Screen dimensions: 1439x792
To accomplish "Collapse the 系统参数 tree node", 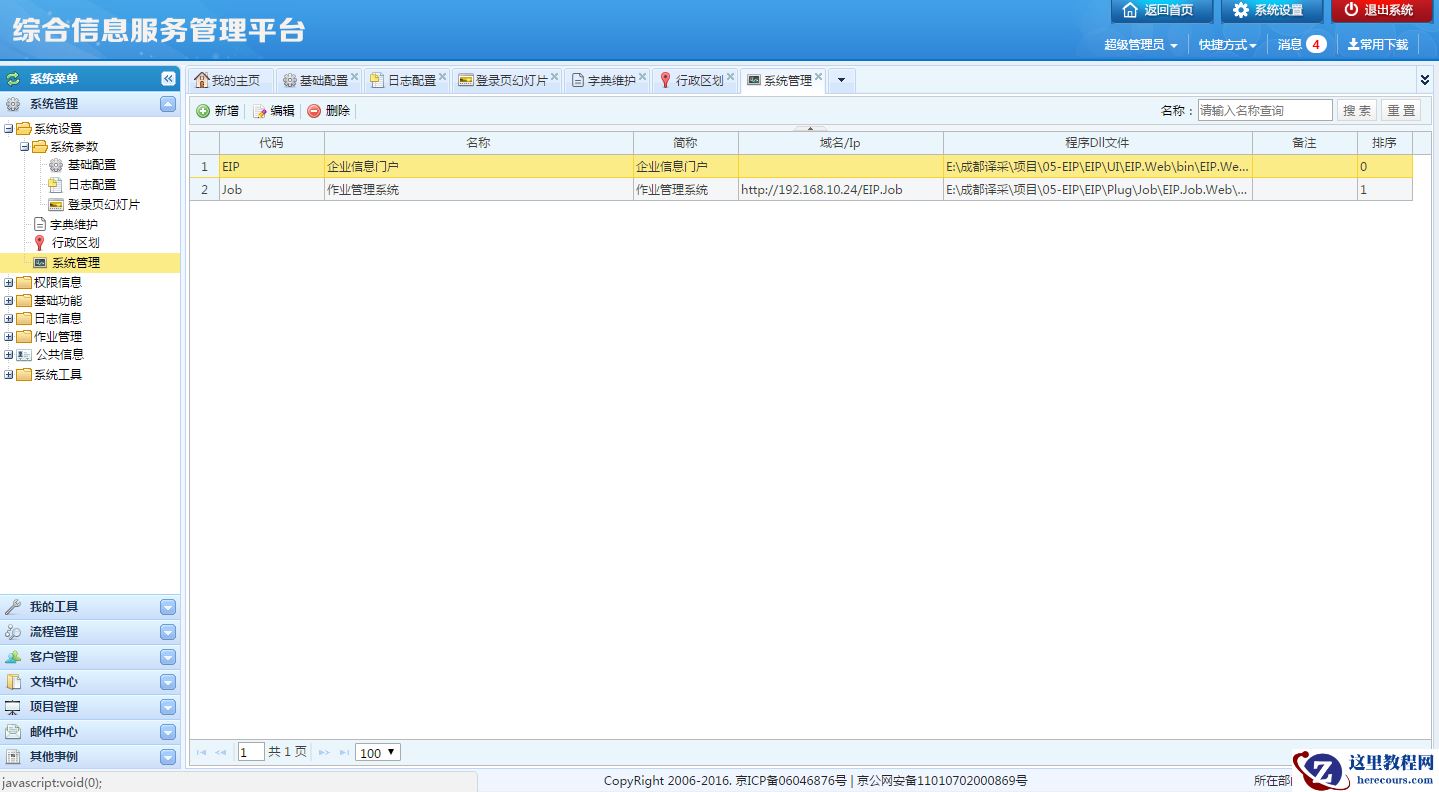I will point(25,147).
